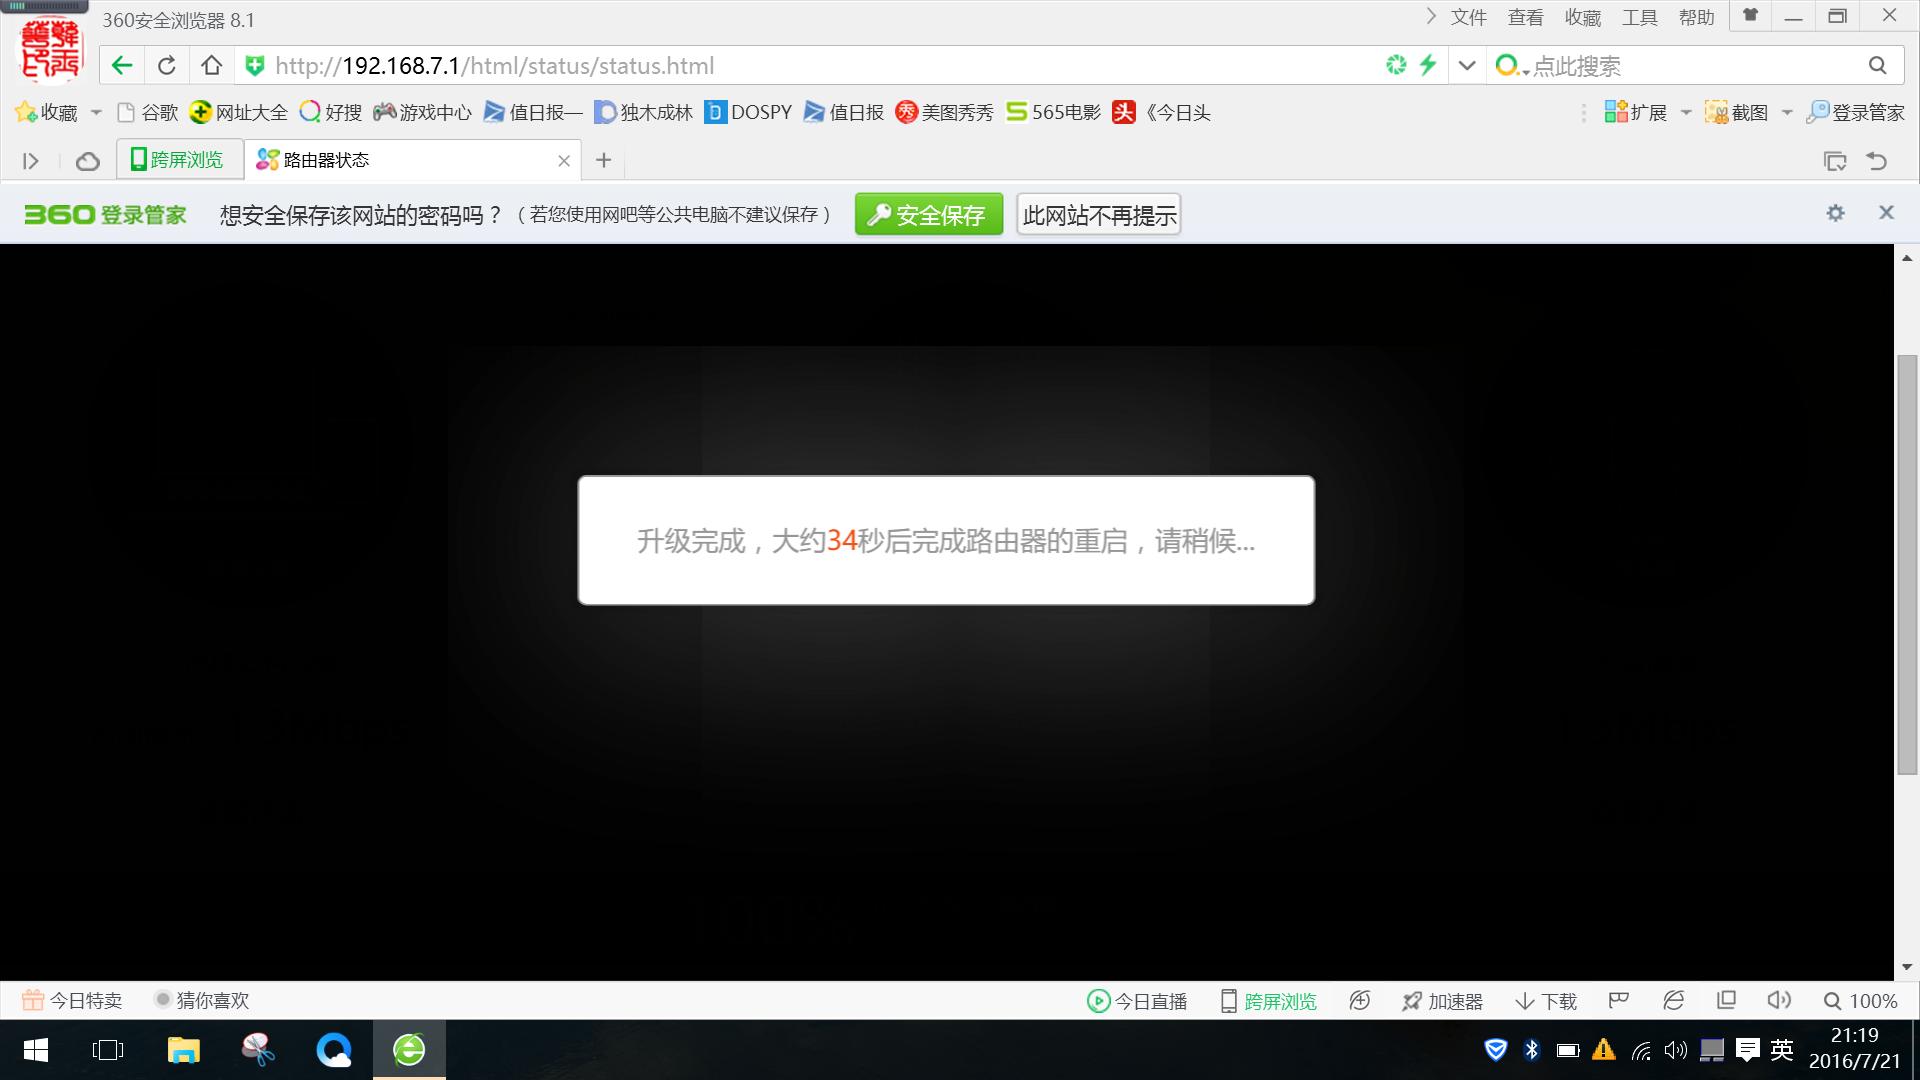
Task: Expand the 截图 screenshot options dropdown
Action: point(1785,112)
